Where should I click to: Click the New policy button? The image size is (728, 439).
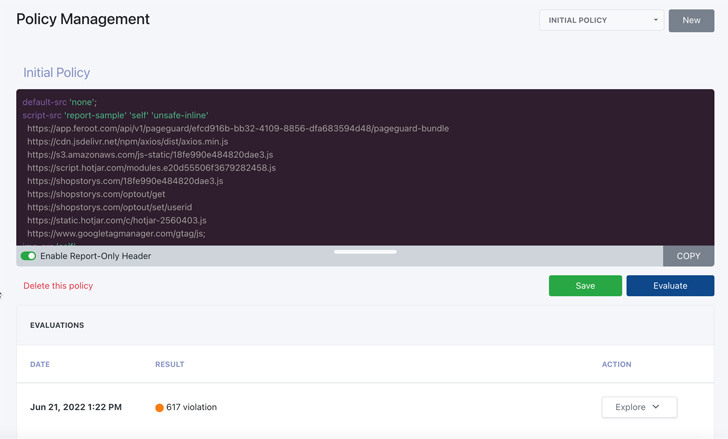pos(691,20)
